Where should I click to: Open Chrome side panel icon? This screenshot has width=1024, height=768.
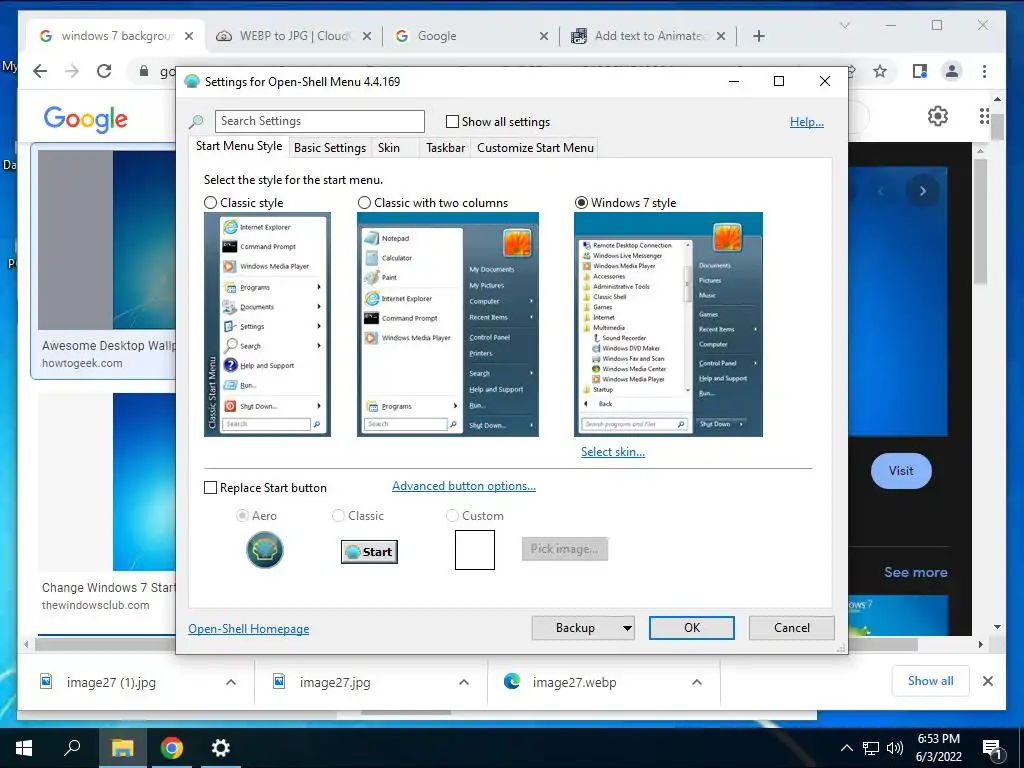920,71
